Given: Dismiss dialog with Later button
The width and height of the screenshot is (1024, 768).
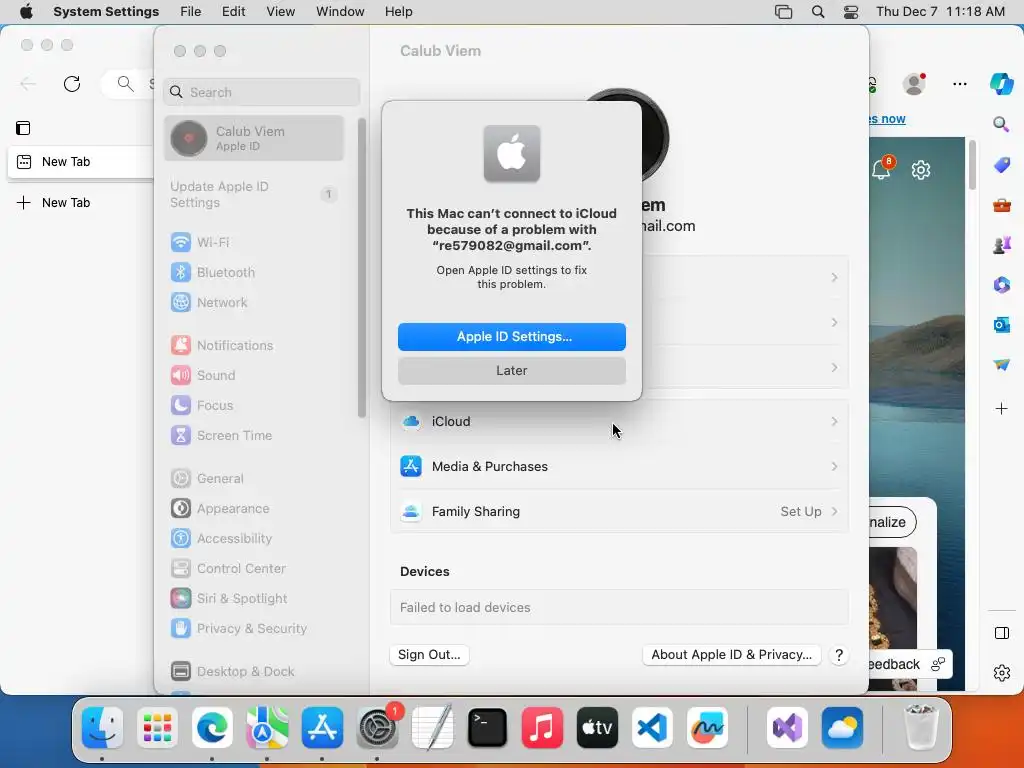Looking at the screenshot, I should (x=512, y=370).
